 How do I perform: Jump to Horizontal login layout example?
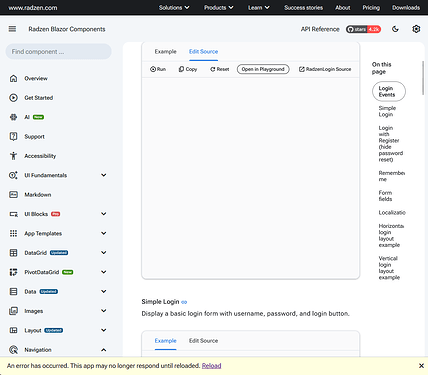[x=391, y=235]
